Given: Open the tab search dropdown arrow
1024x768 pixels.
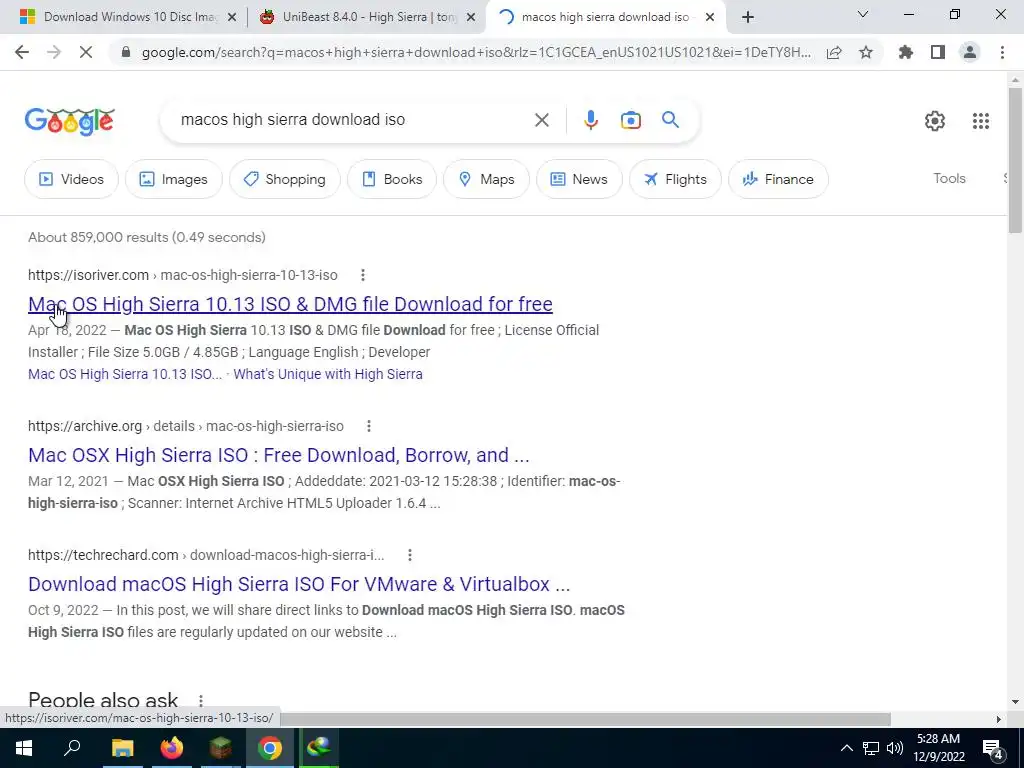Looking at the screenshot, I should (x=863, y=14).
